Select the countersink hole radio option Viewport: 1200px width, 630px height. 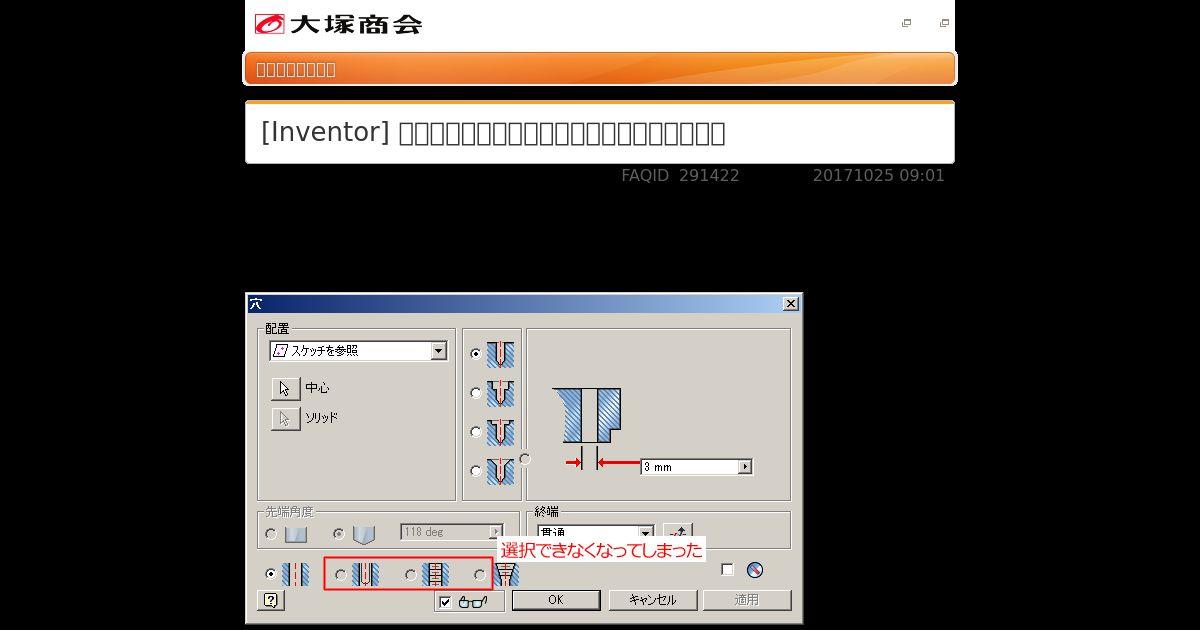coord(476,471)
